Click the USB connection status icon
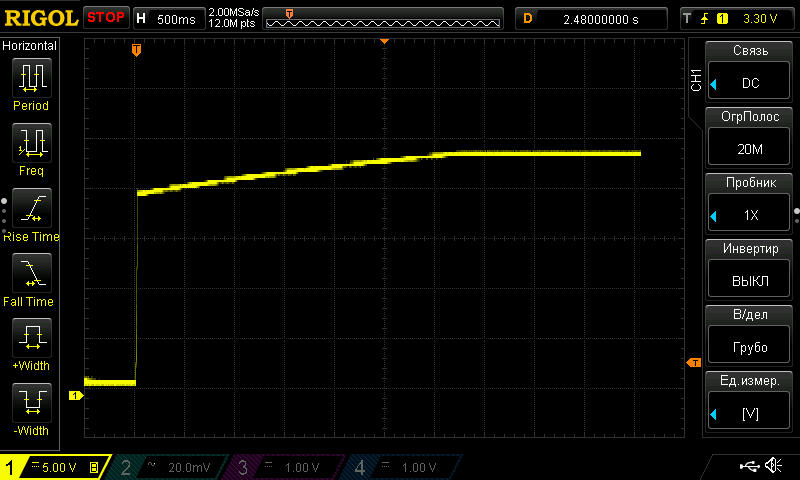The width and height of the screenshot is (800, 480). pyautogui.click(x=749, y=466)
